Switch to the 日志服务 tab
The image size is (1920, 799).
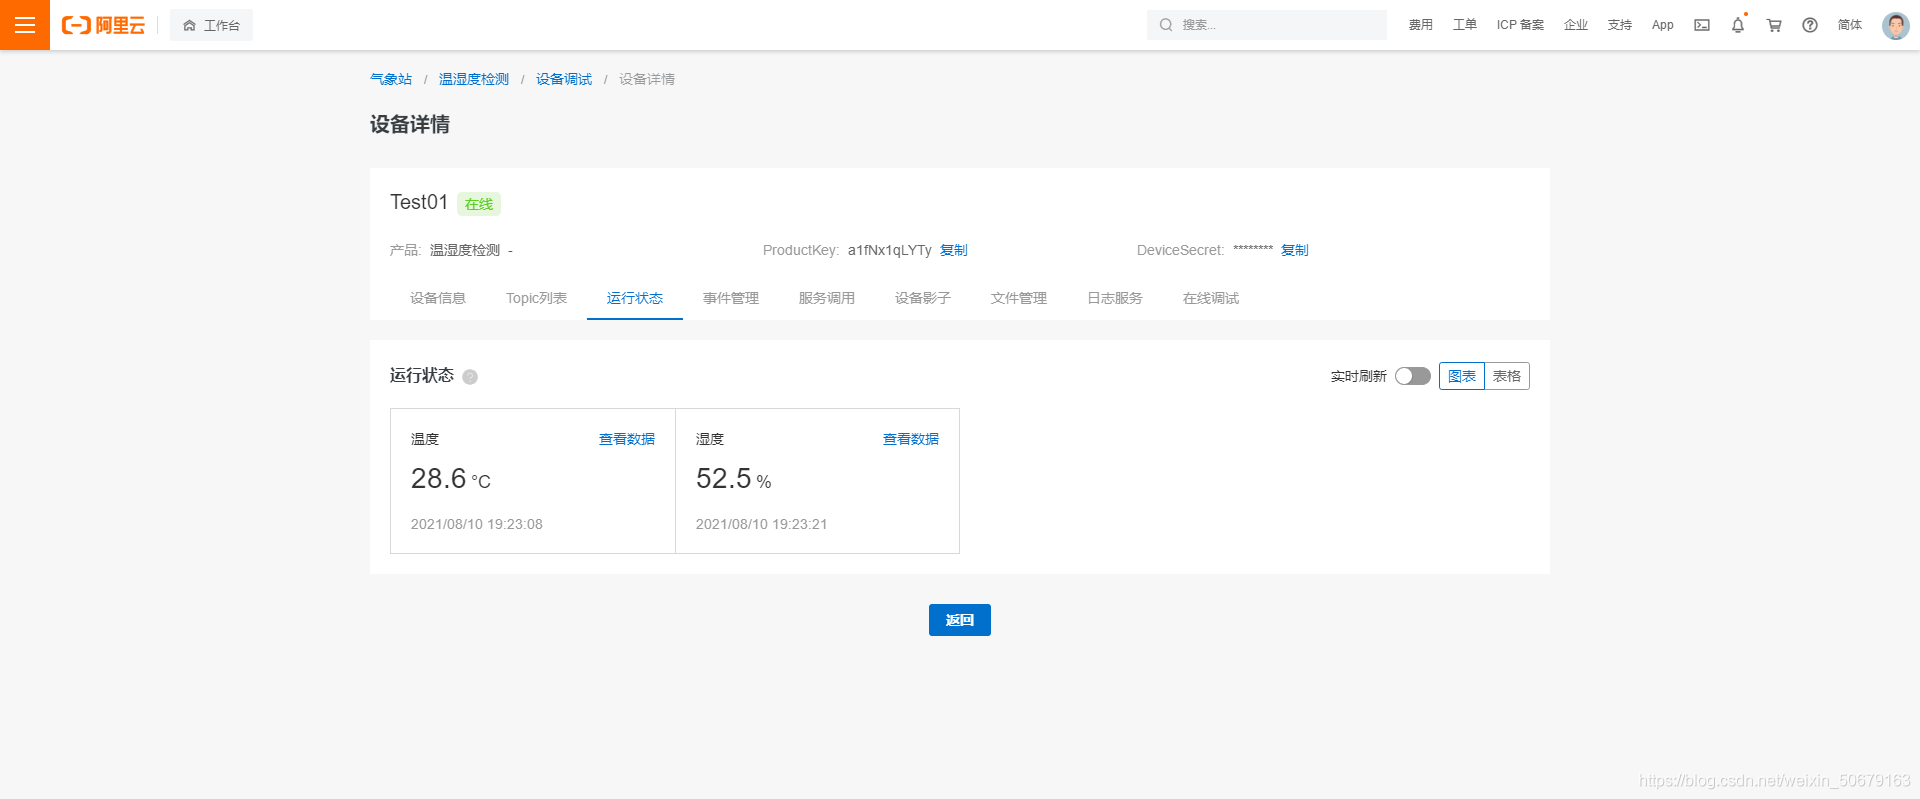[1115, 298]
